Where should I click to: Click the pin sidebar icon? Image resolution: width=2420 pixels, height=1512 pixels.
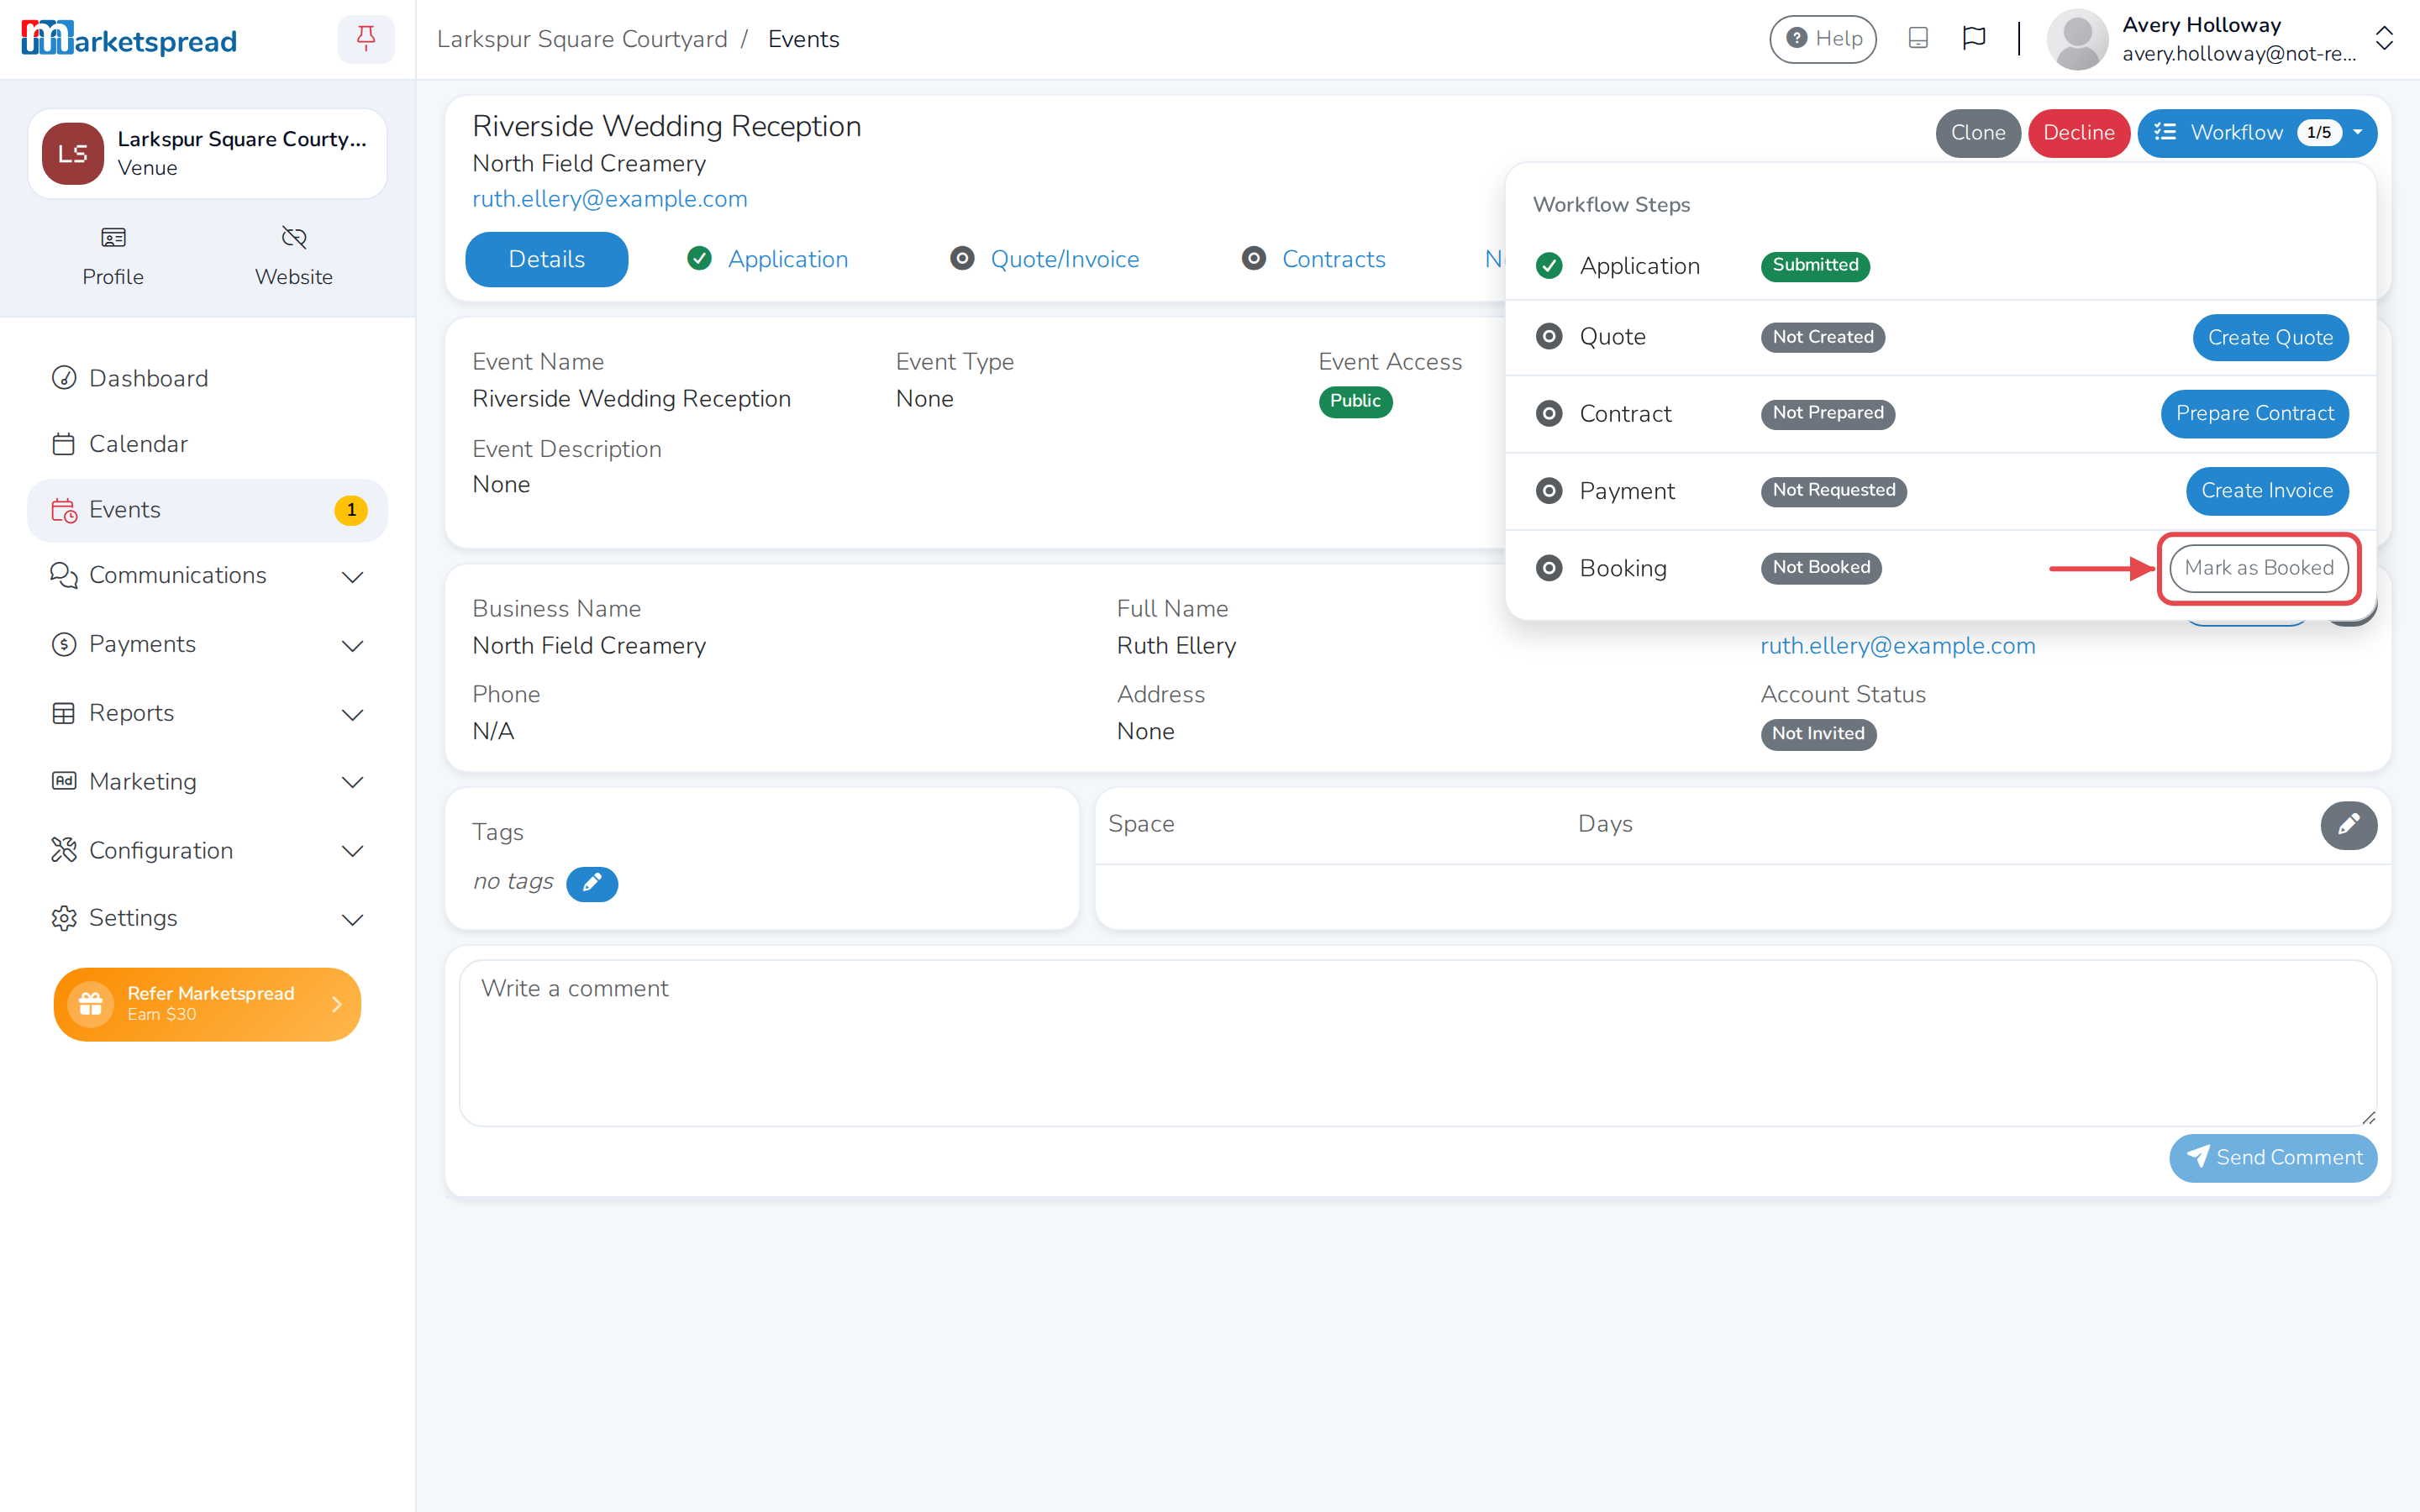tap(366, 39)
